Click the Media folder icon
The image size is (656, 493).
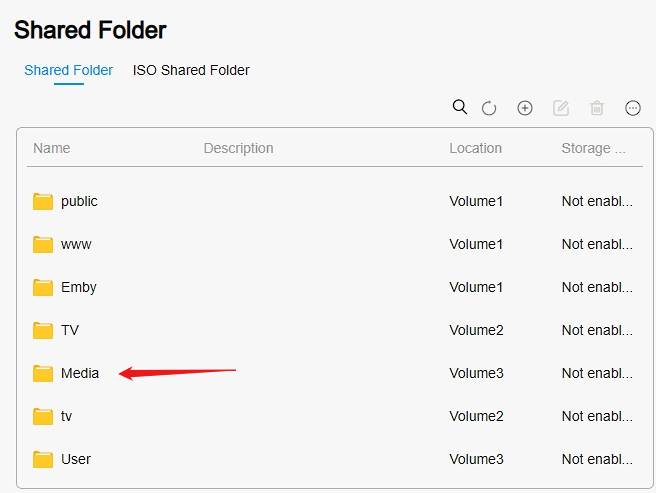[43, 373]
